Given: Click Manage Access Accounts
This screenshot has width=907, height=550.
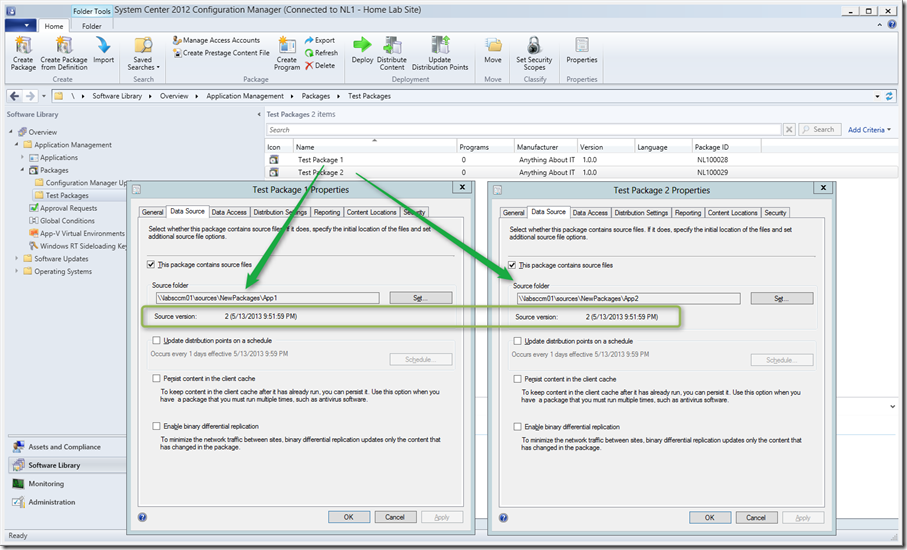Looking at the screenshot, I should coord(216,40).
